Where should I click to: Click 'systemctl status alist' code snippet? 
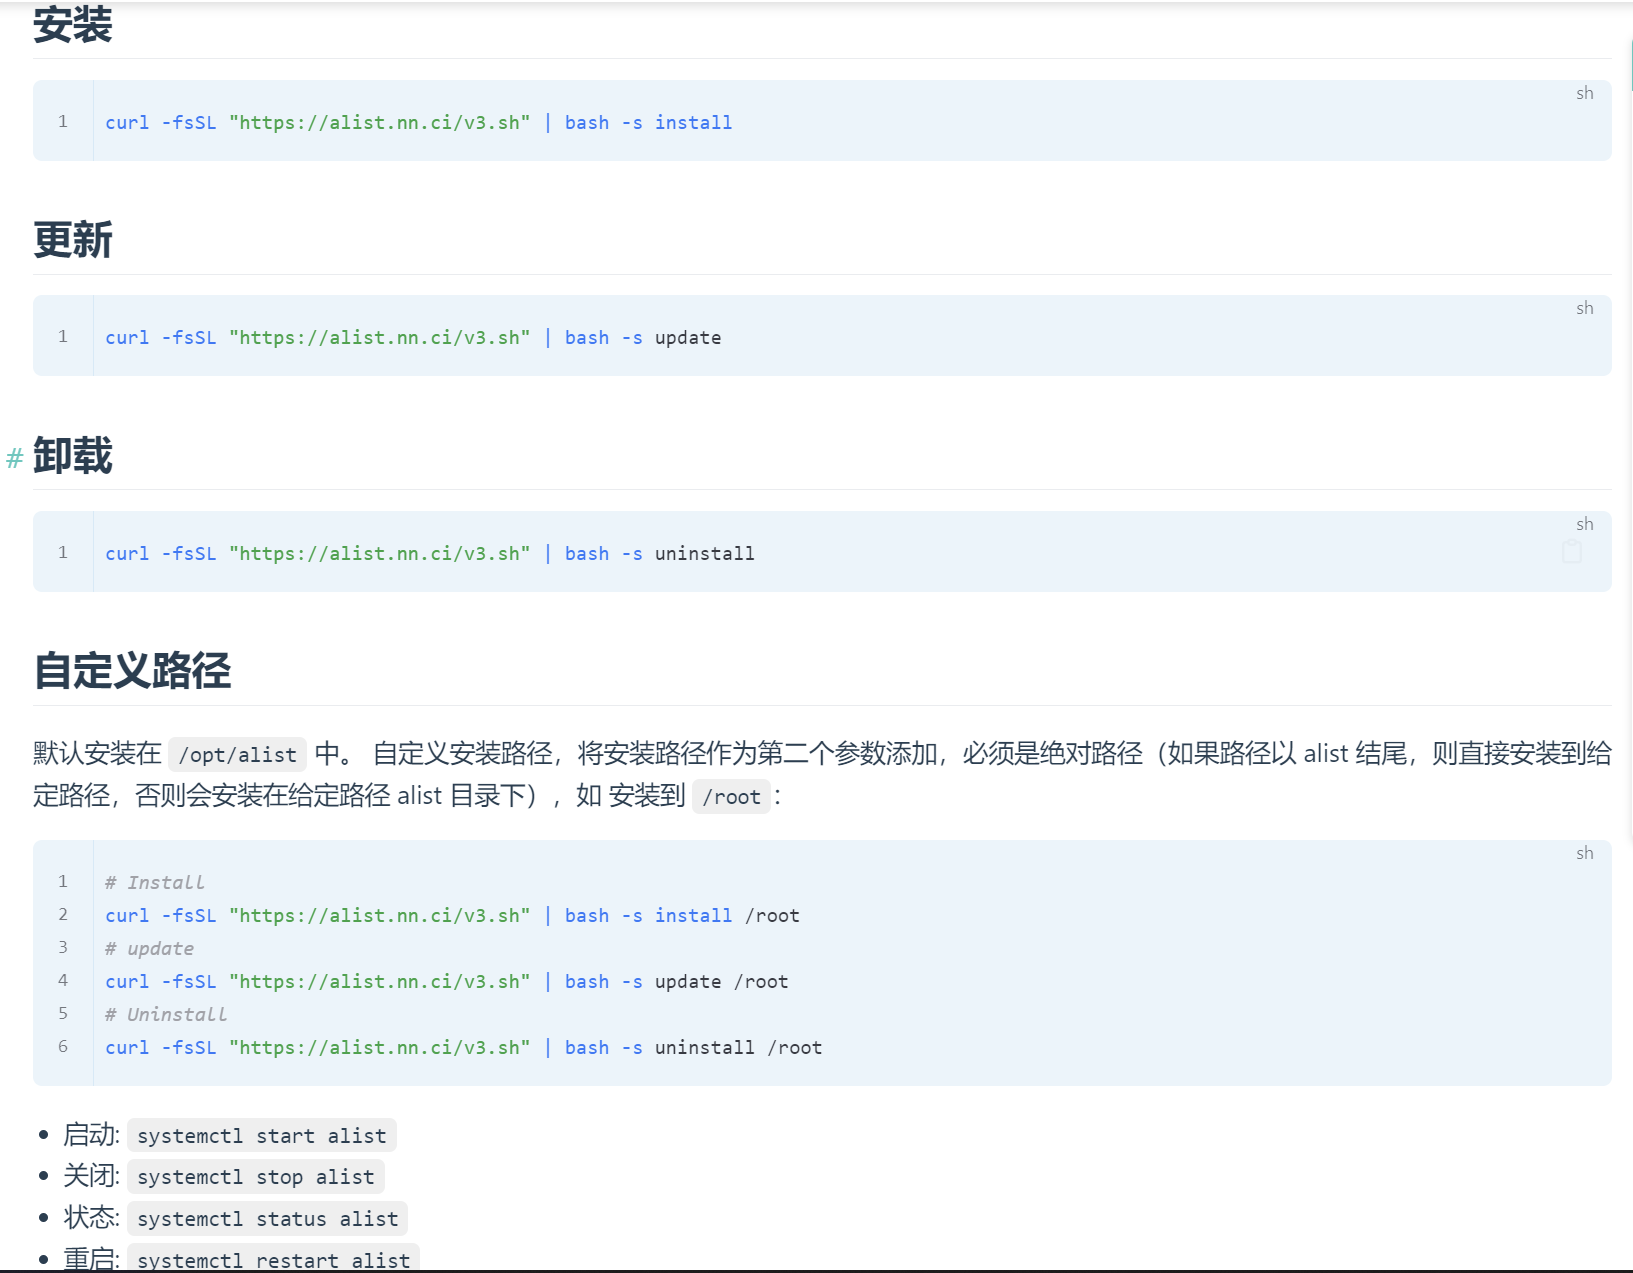pyautogui.click(x=267, y=1219)
